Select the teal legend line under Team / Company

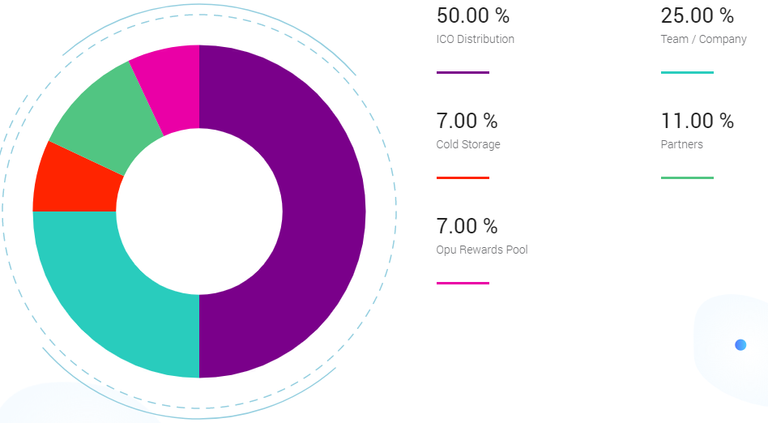click(687, 73)
